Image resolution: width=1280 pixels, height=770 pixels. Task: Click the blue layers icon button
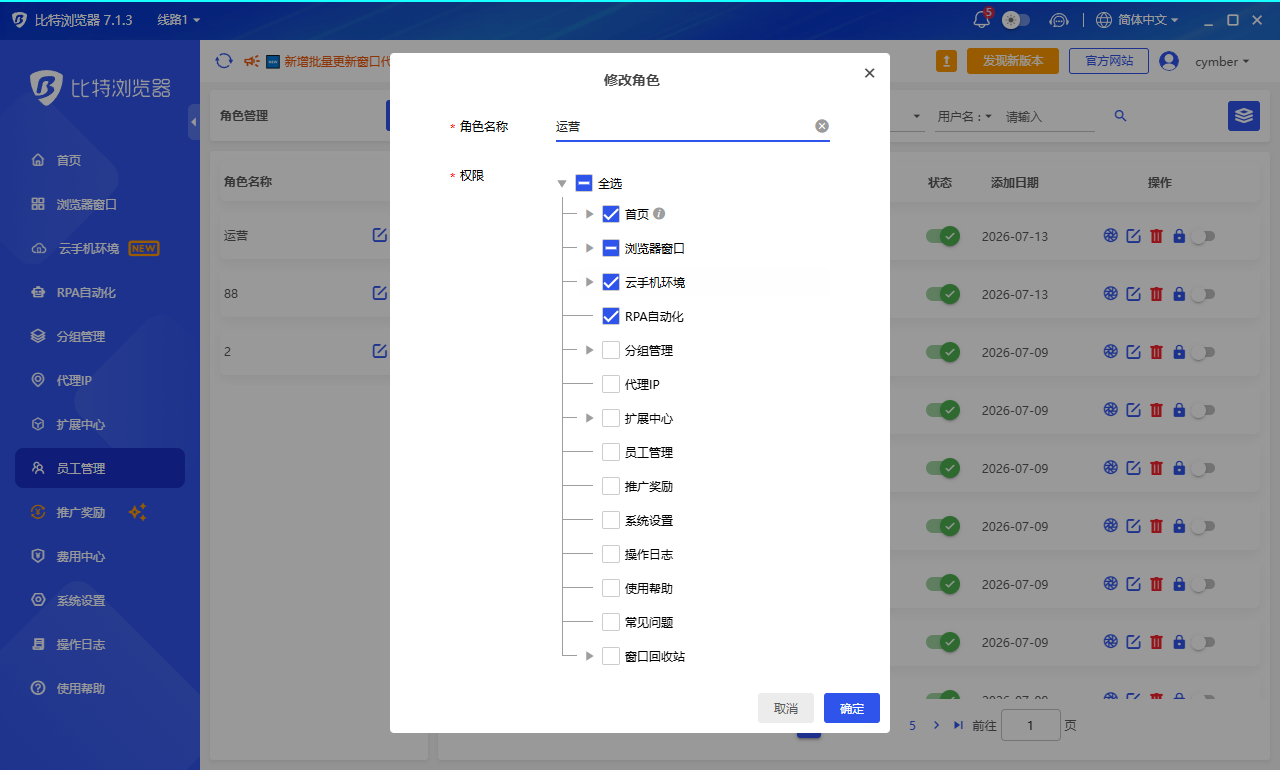click(x=1244, y=116)
